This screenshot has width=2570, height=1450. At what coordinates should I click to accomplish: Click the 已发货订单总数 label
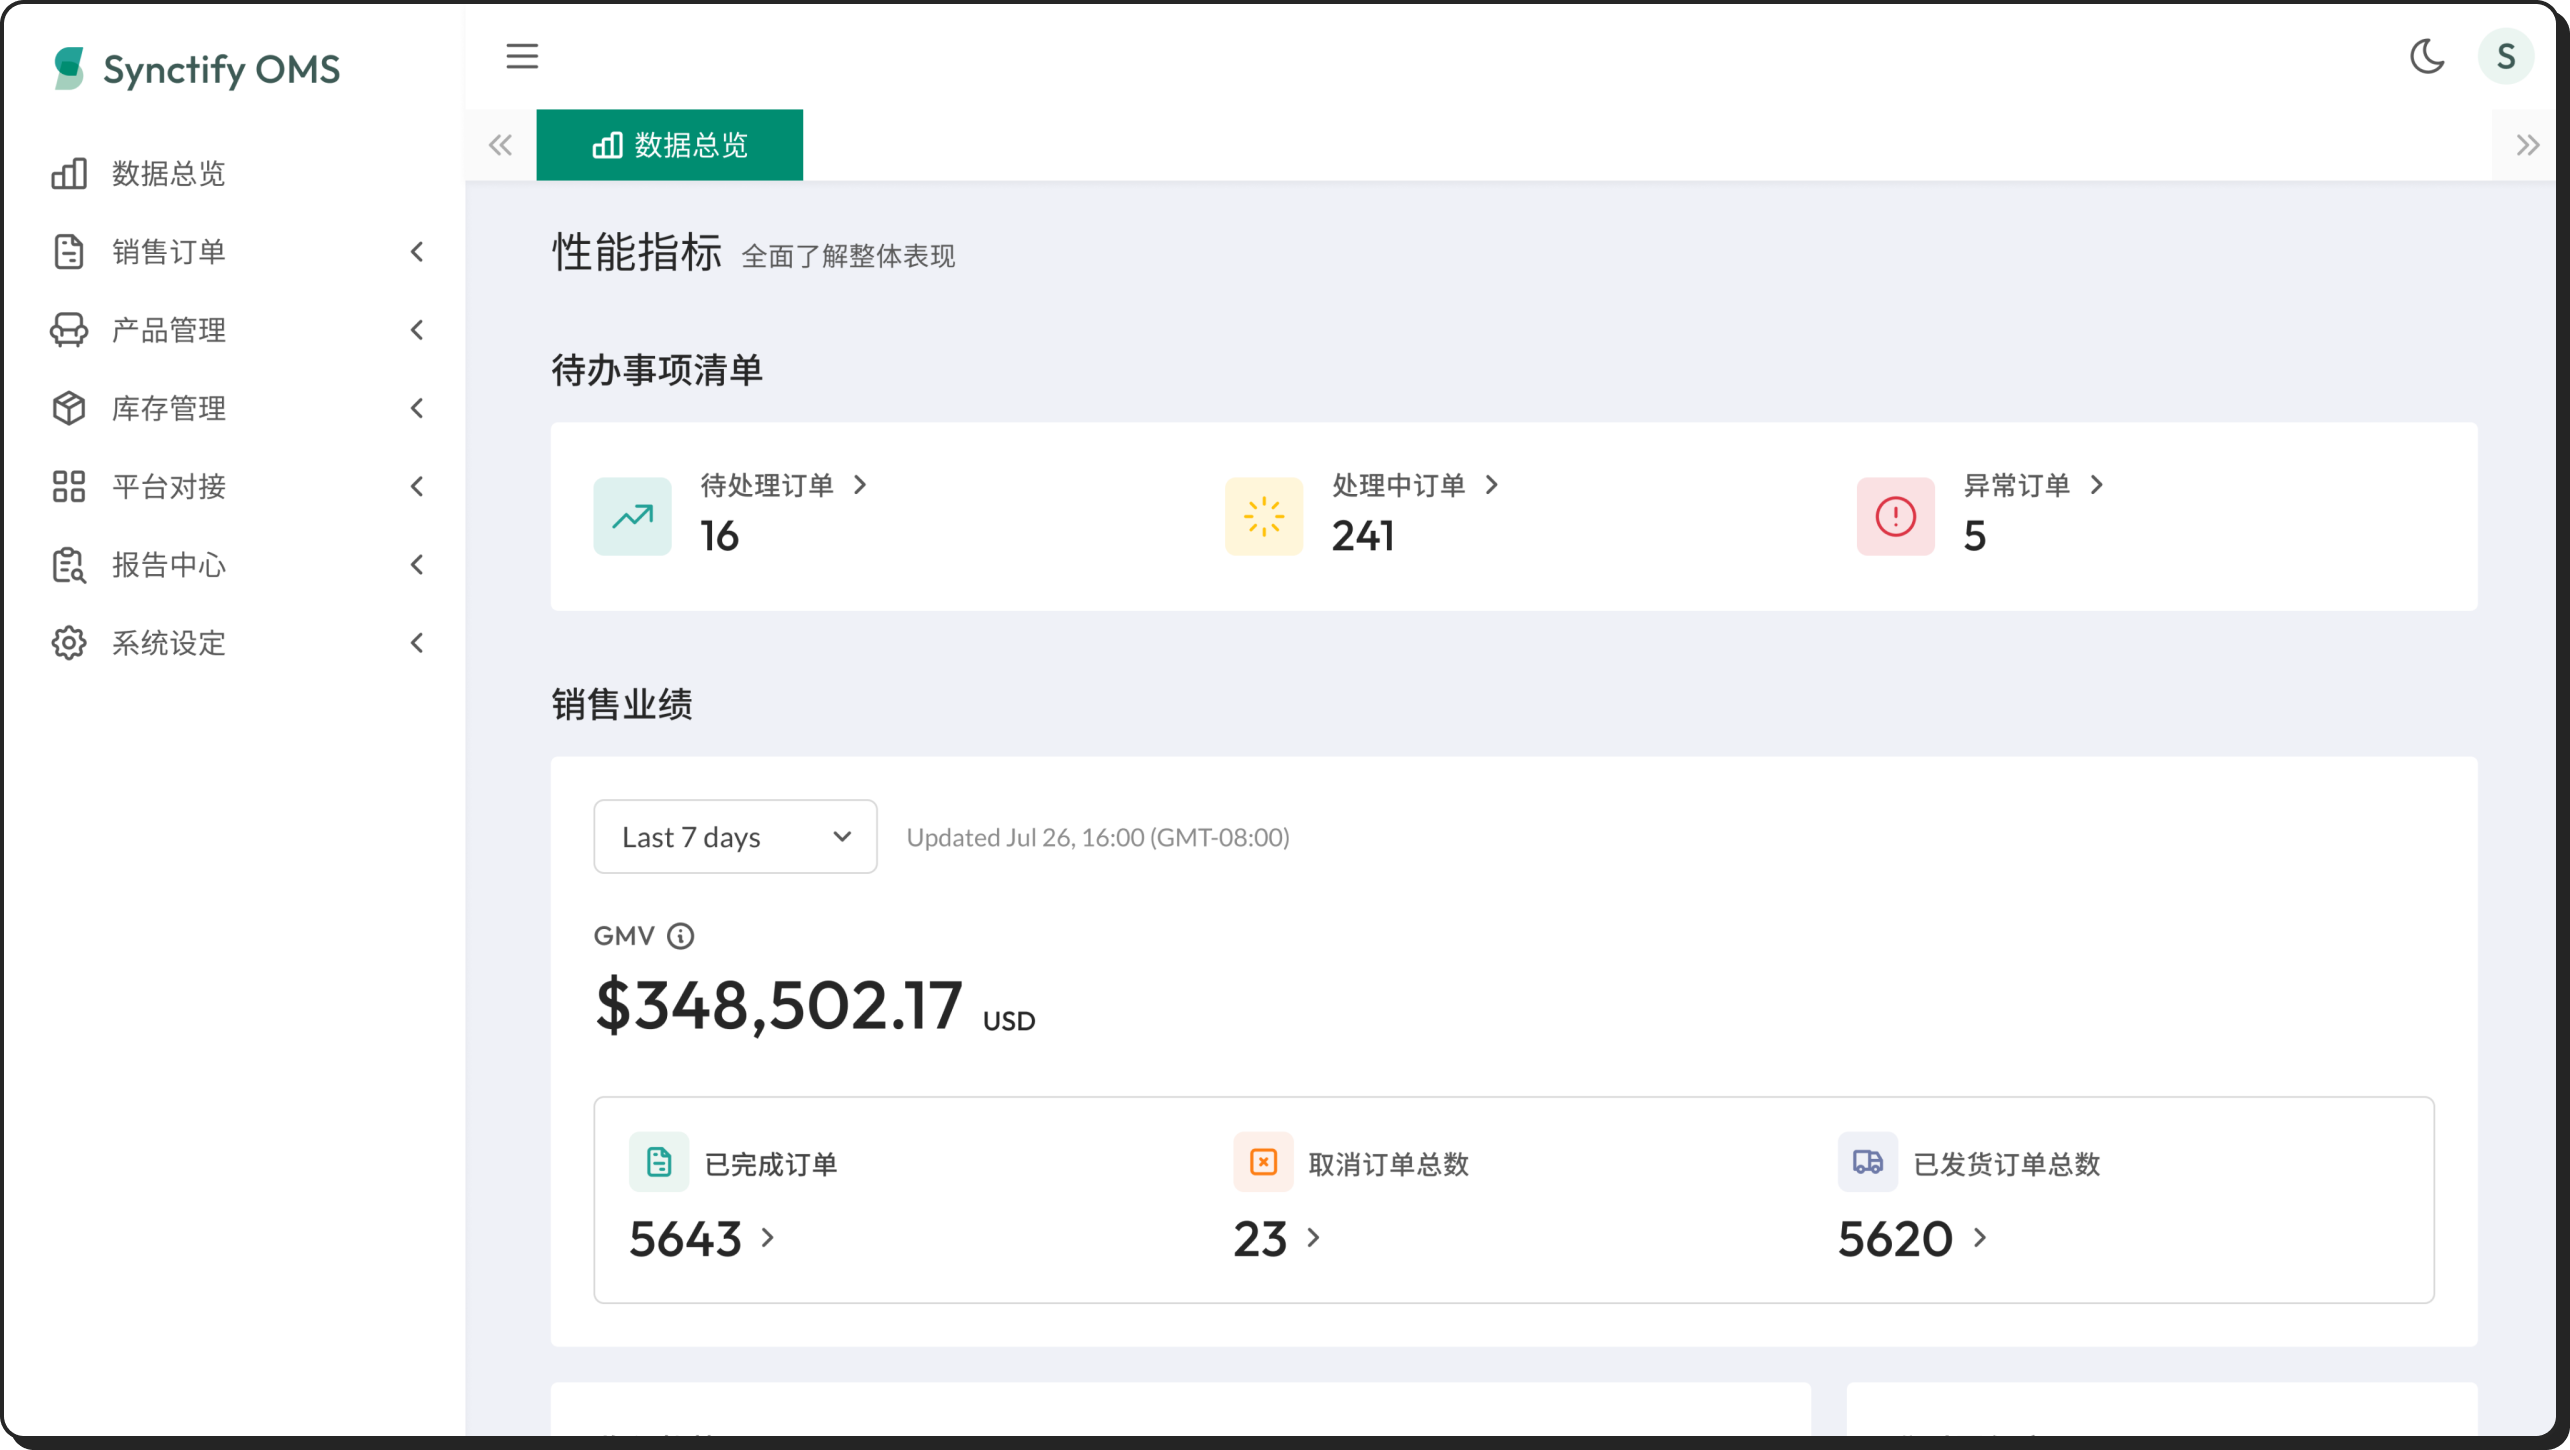(x=2007, y=1164)
